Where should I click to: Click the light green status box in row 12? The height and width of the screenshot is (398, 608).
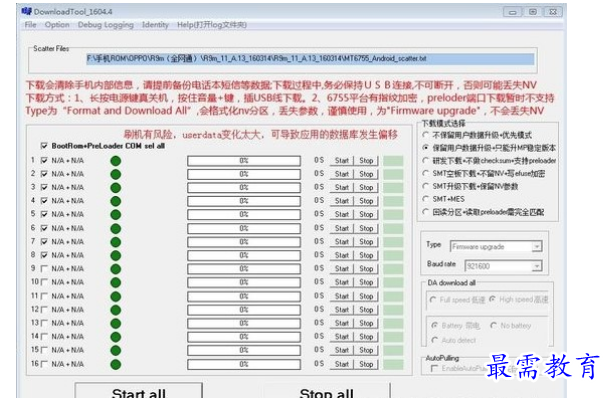393,310
